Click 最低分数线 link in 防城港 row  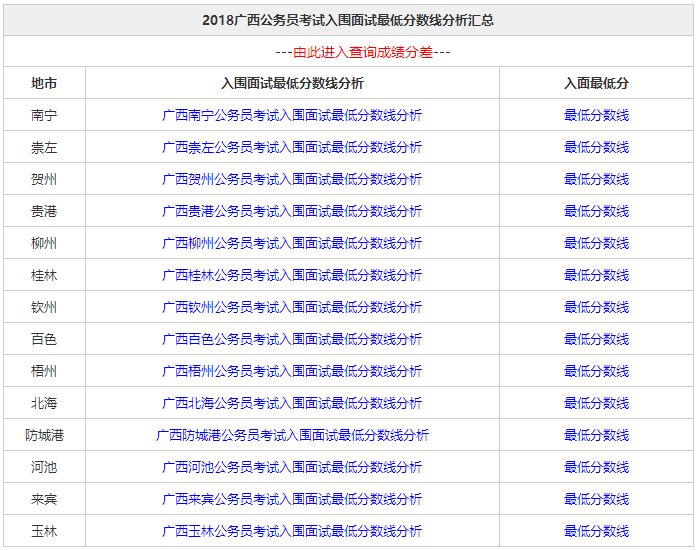(x=597, y=435)
